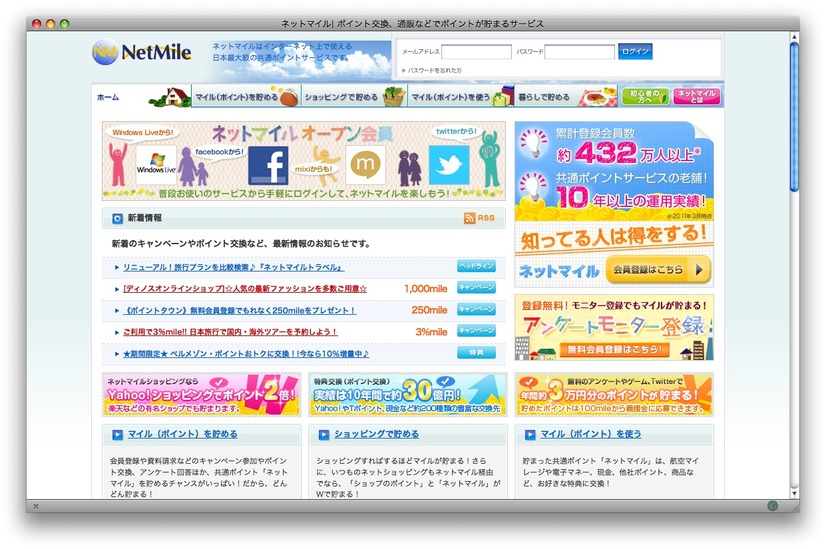Open the 432万人以上 members banner
The width and height of the screenshot is (826, 549).
(x=614, y=171)
